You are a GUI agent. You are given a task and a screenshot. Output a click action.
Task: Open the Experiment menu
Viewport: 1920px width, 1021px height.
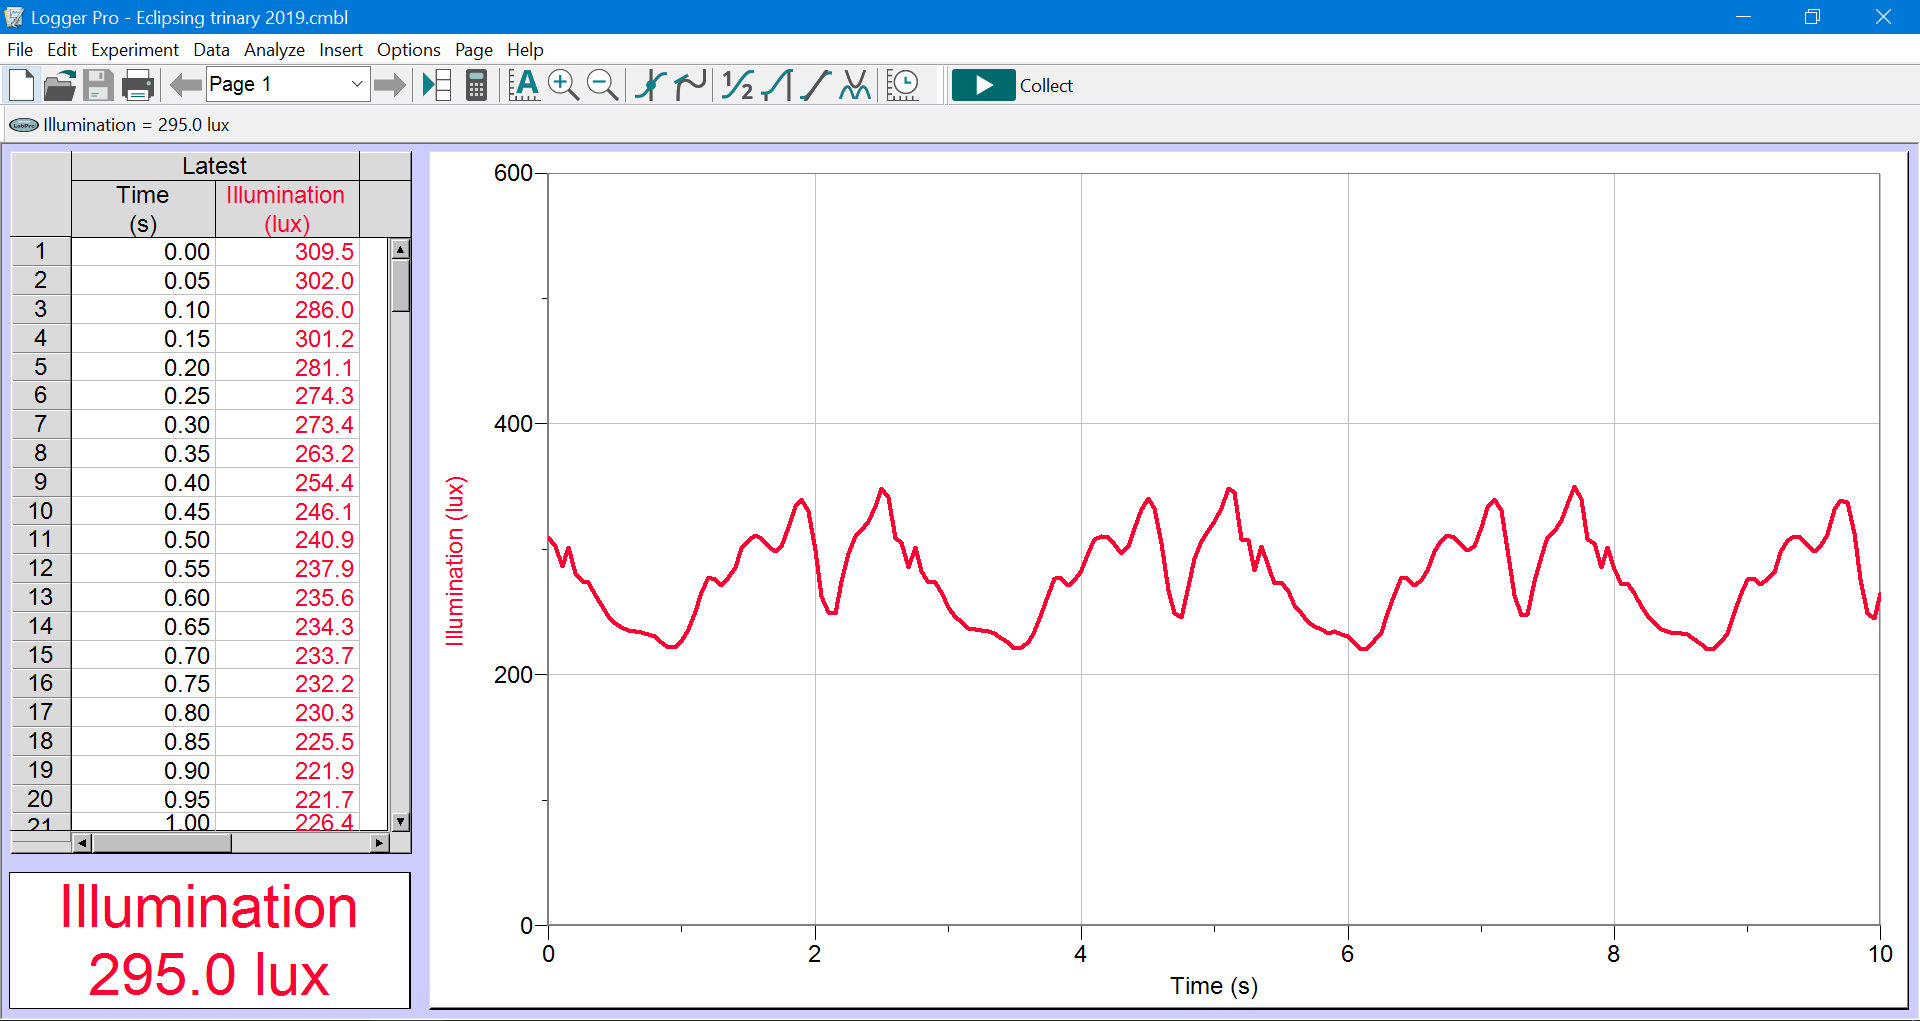(134, 50)
